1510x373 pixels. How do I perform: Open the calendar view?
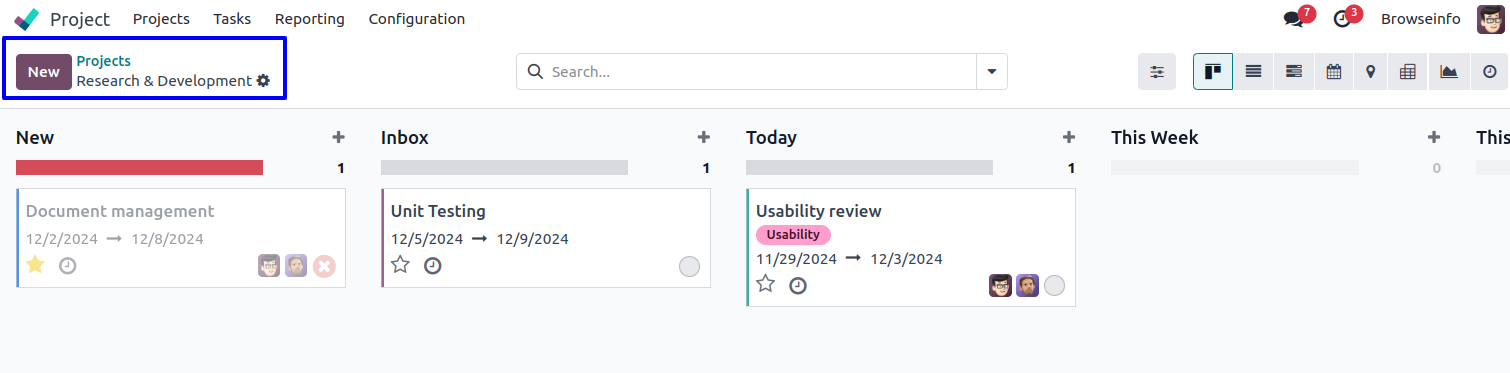click(x=1333, y=72)
